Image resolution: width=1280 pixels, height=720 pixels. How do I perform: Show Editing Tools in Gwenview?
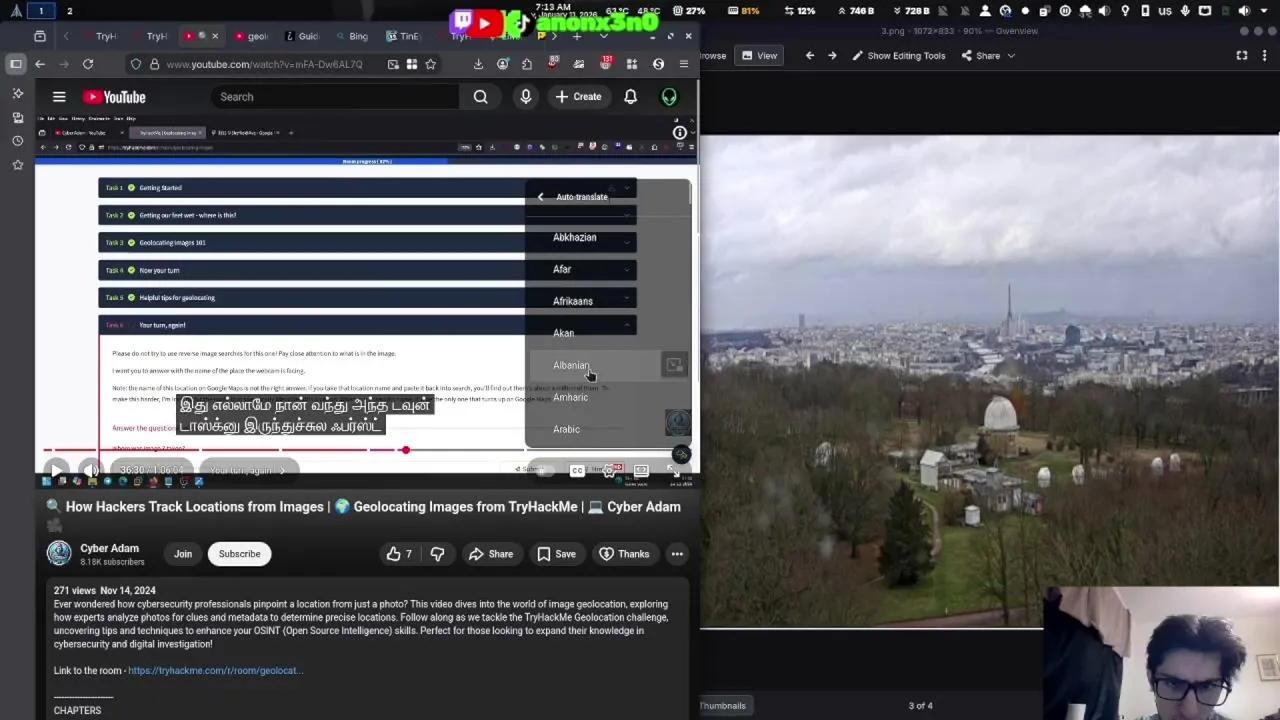[x=898, y=56]
